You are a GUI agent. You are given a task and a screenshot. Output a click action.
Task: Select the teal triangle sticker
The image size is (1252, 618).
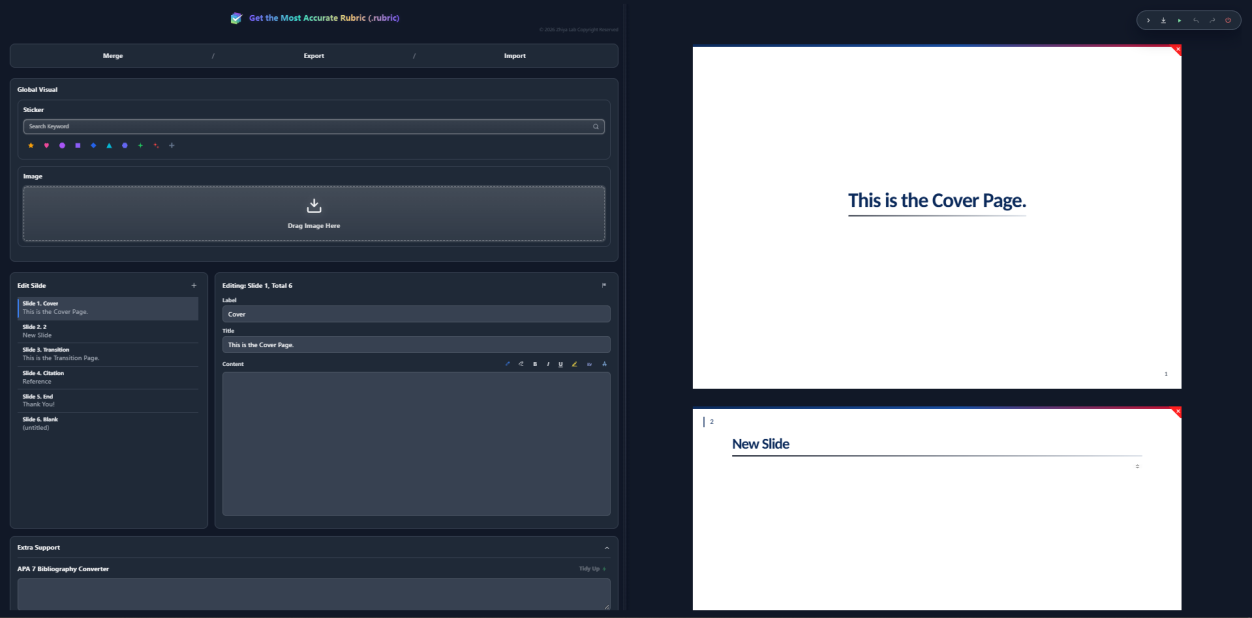[x=109, y=146]
